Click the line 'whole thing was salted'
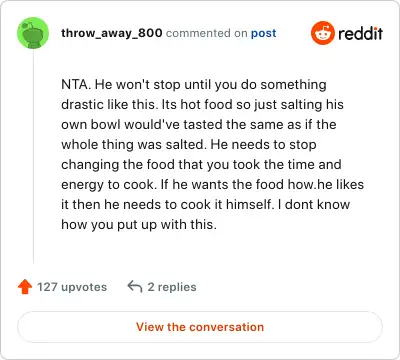 189,145
